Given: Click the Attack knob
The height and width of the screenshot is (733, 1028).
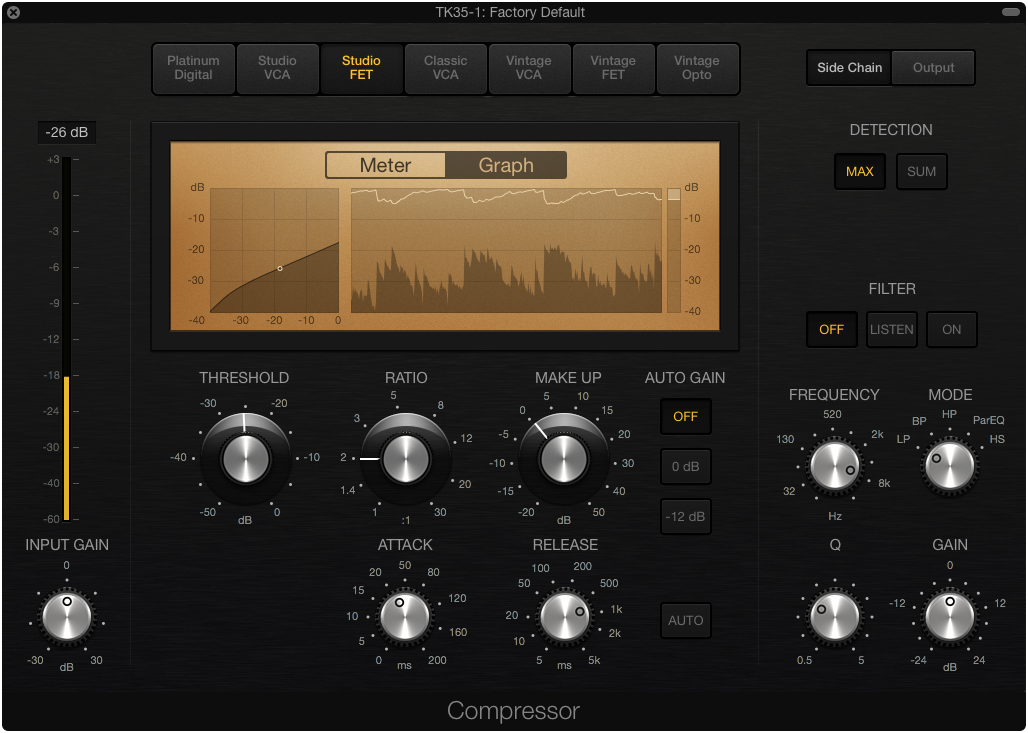Looking at the screenshot, I should point(405,617).
